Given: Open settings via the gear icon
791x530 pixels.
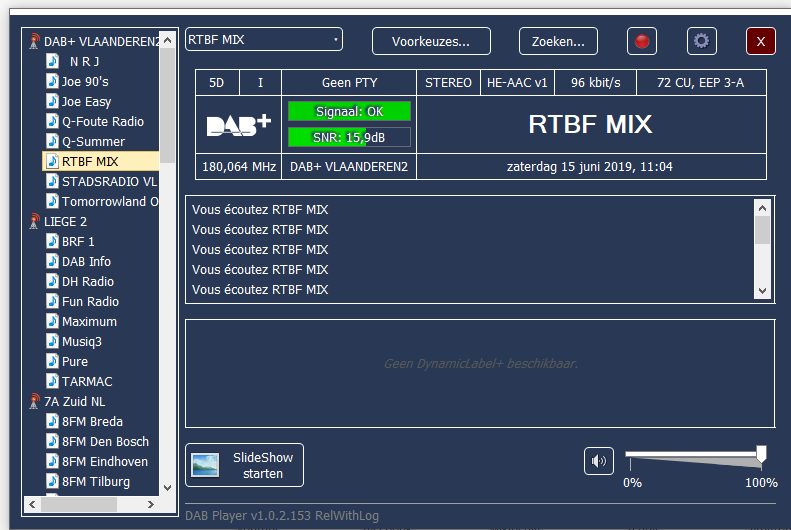Looking at the screenshot, I should click(701, 41).
